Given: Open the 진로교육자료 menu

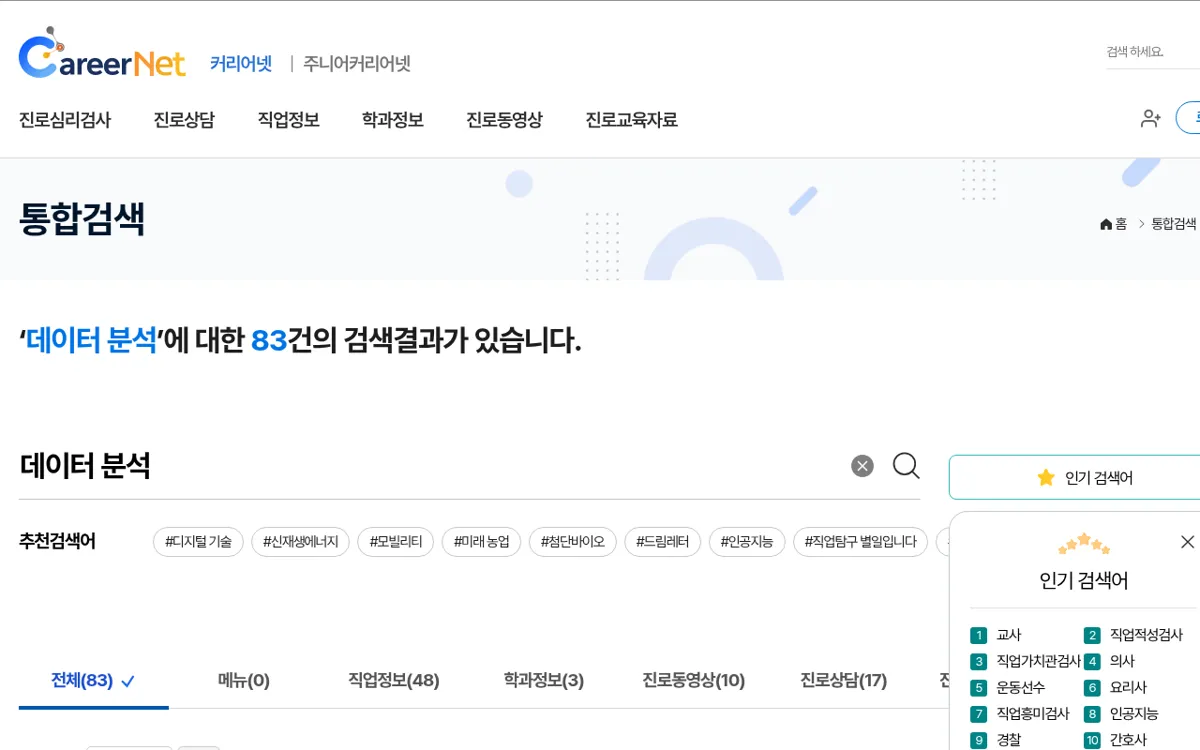Looking at the screenshot, I should [x=631, y=120].
